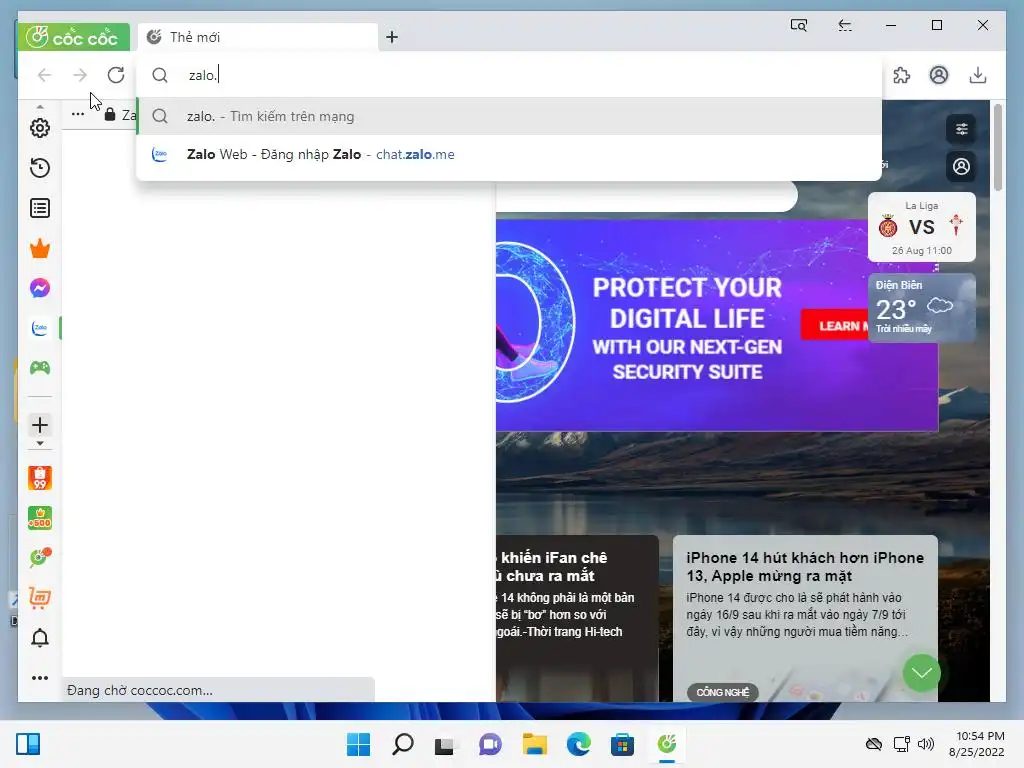Screen dimensions: 1024x768
Task: Open sidebar more options three dots
Action: 40,678
